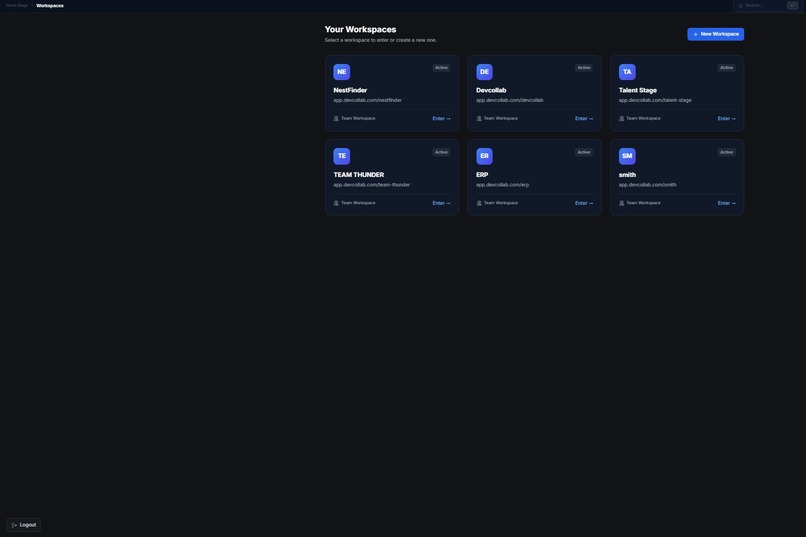The image size is (806, 537).
Task: Click the search magnifier icon
Action: click(x=740, y=6)
